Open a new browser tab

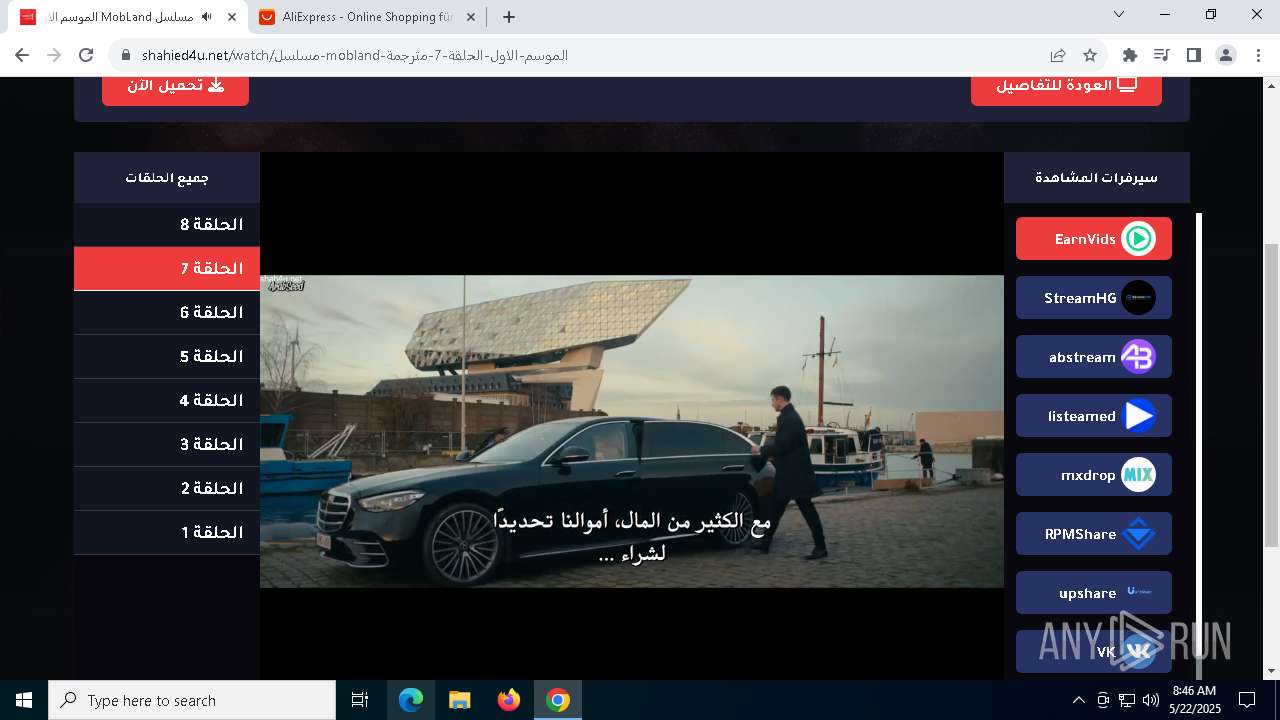pyautogui.click(x=509, y=17)
